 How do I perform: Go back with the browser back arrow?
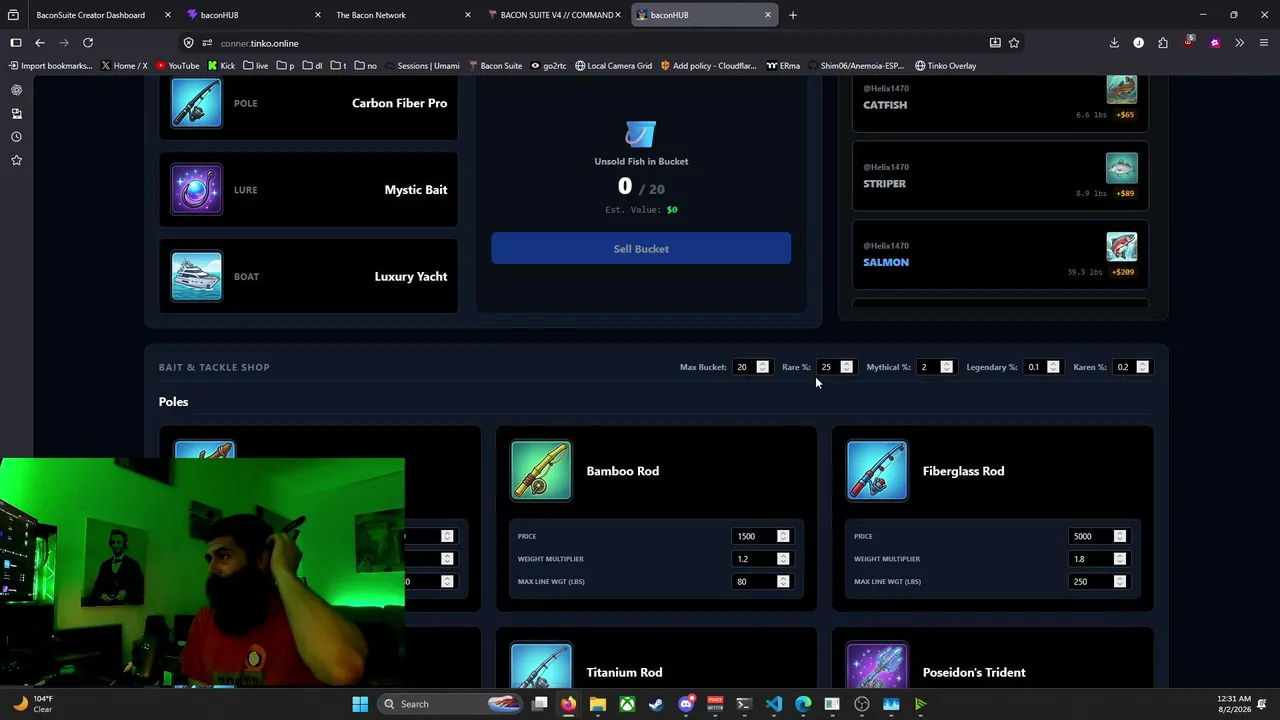[x=40, y=43]
